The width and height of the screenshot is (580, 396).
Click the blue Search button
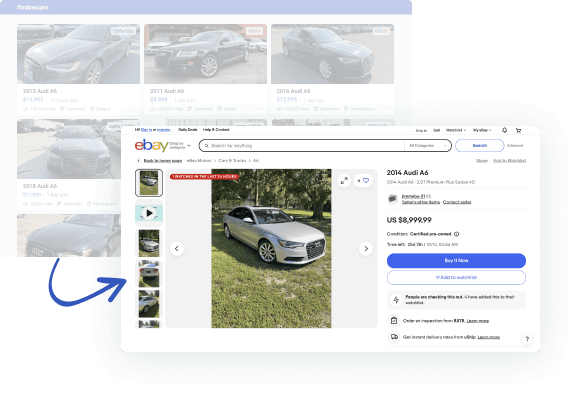tap(479, 146)
